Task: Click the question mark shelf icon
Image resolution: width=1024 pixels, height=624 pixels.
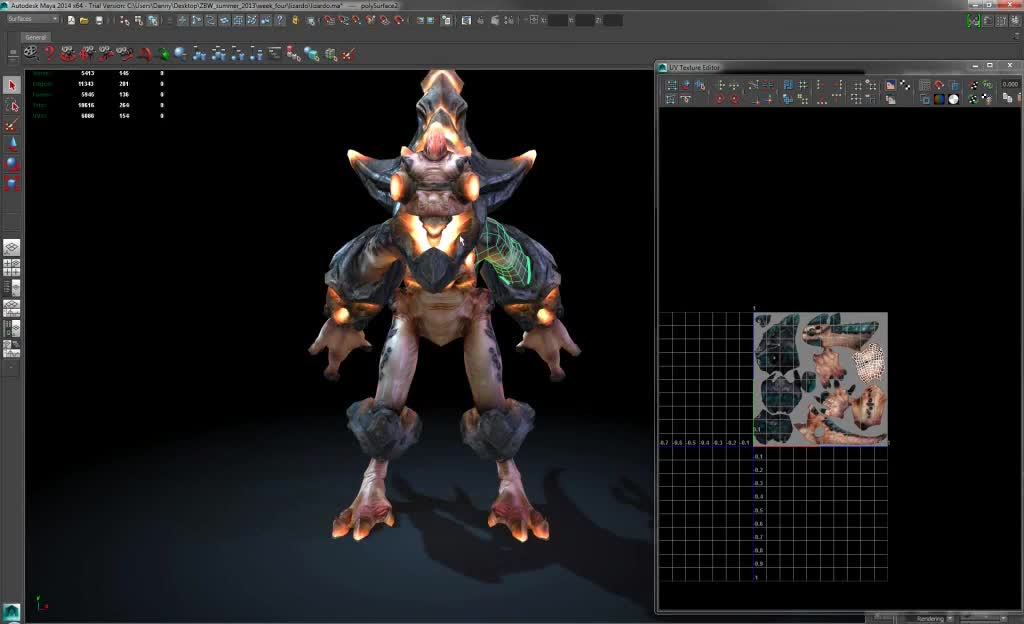Action: pyautogui.click(x=48, y=53)
